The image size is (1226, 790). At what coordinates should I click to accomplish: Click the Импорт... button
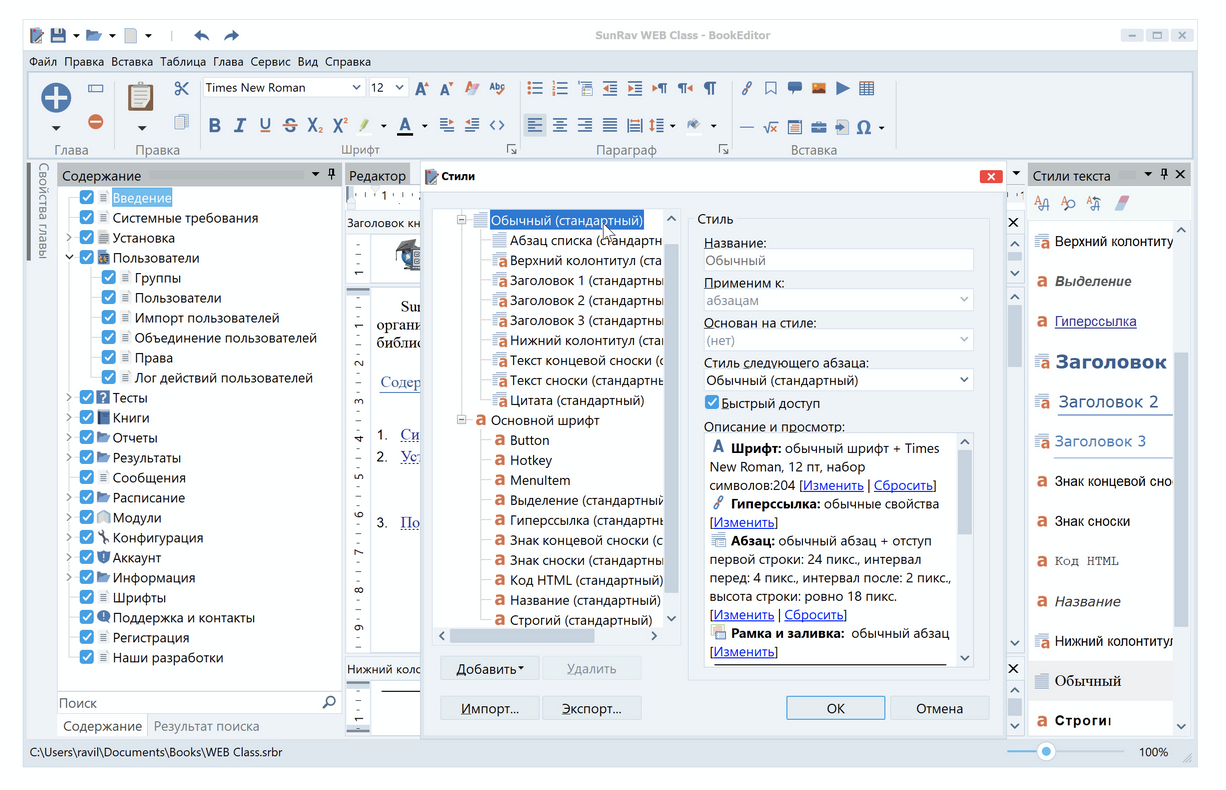[x=490, y=708]
